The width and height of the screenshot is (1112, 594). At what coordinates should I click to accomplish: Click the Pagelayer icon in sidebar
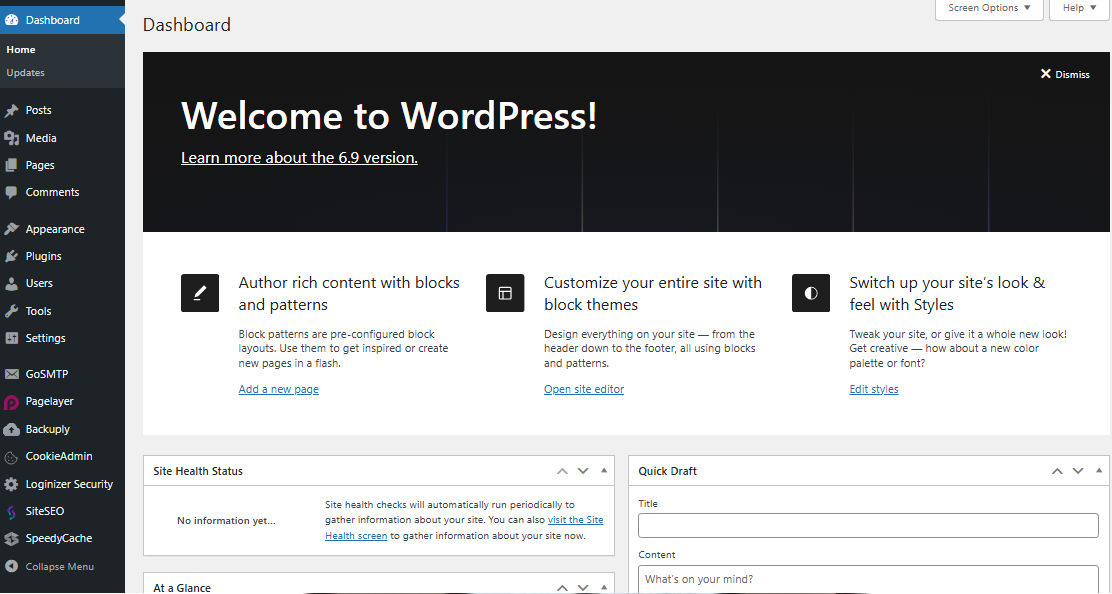[x=11, y=402]
